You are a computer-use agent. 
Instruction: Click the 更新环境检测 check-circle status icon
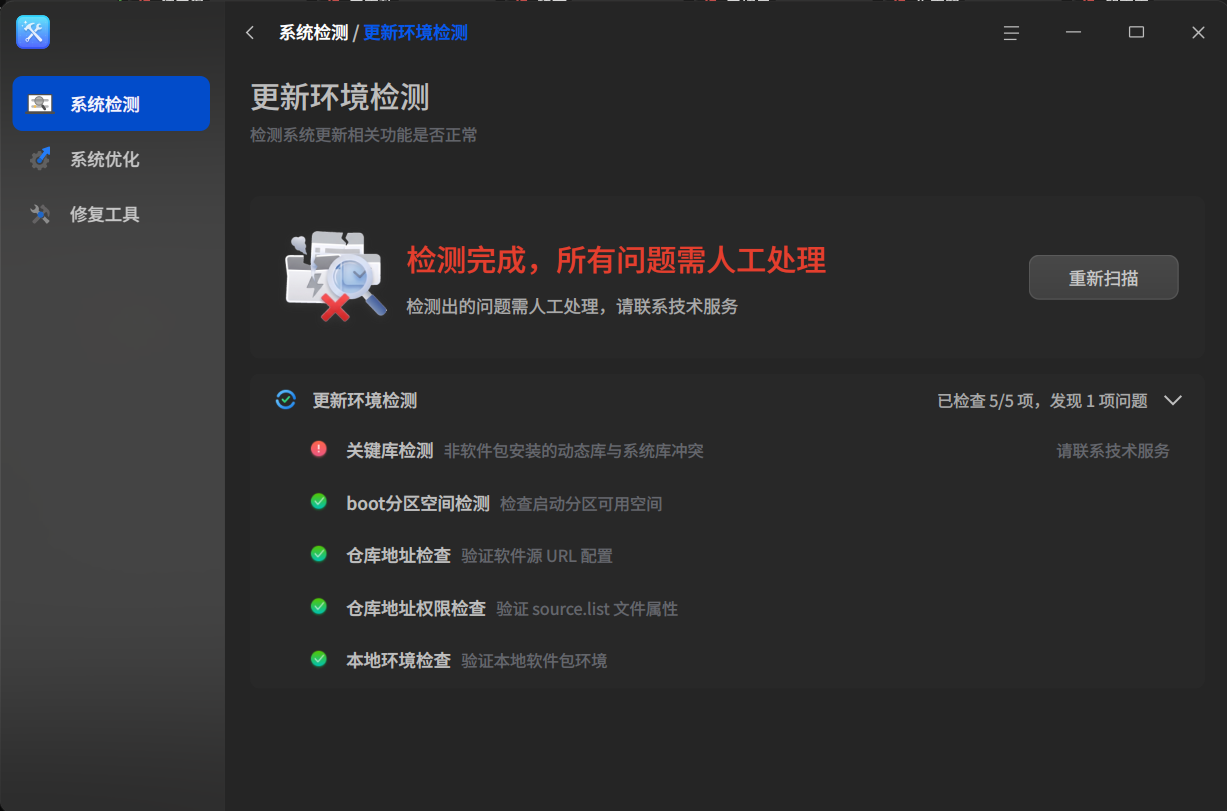click(x=286, y=400)
